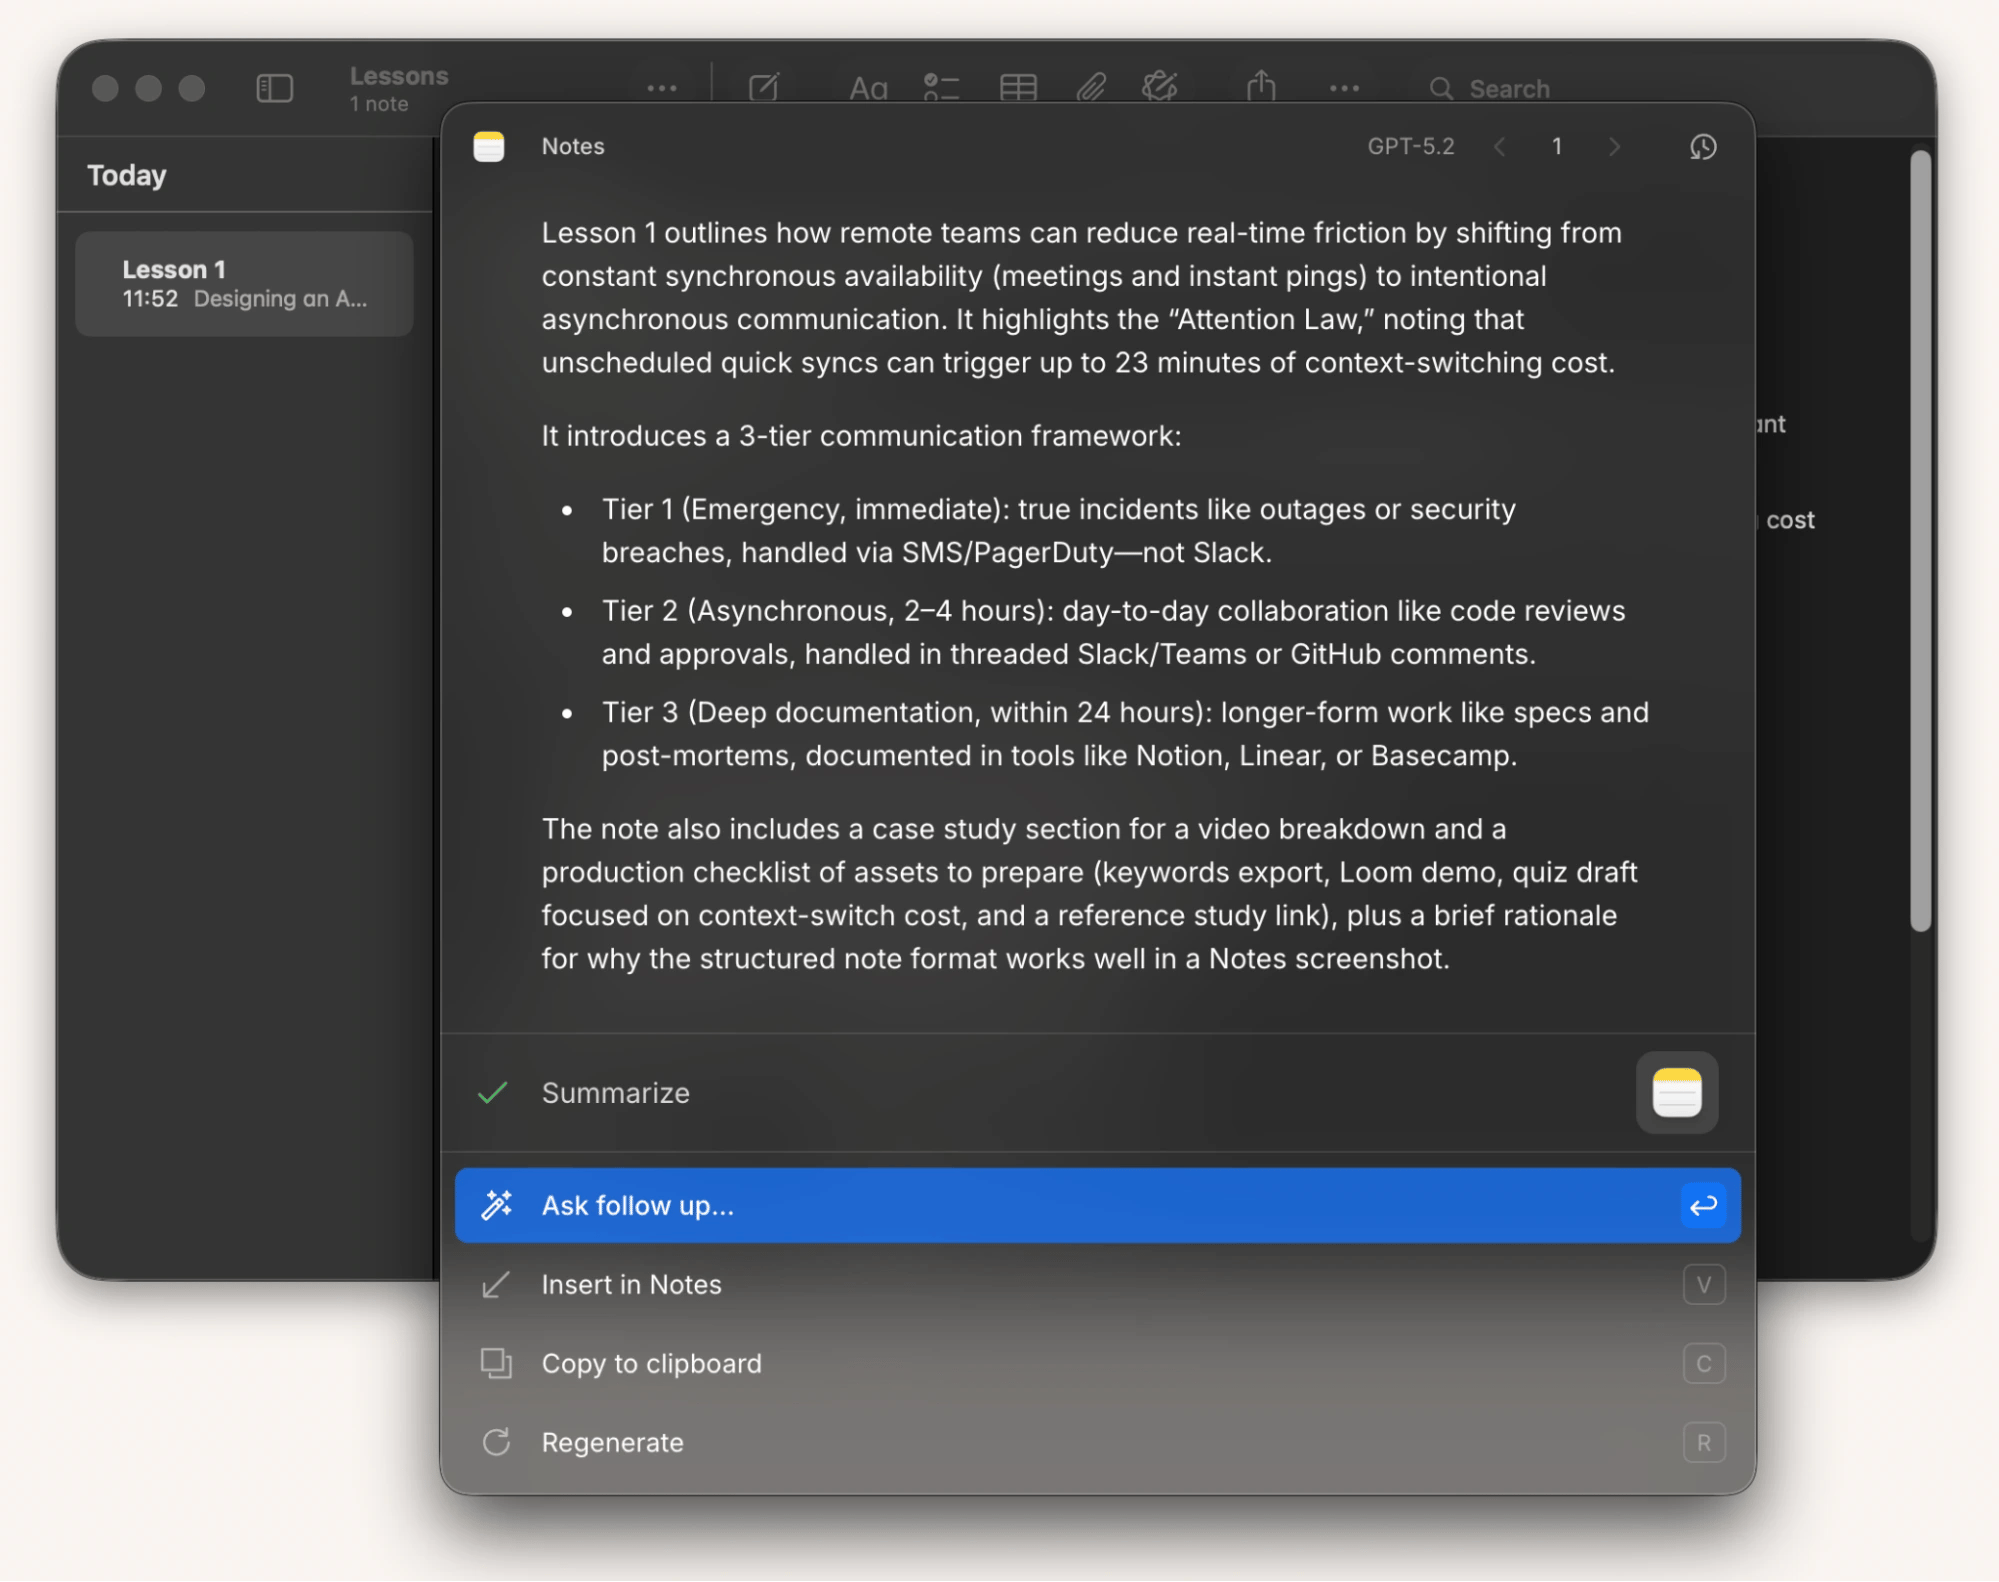Click the Notes window minimize button
The width and height of the screenshot is (1999, 1582).
coord(148,88)
